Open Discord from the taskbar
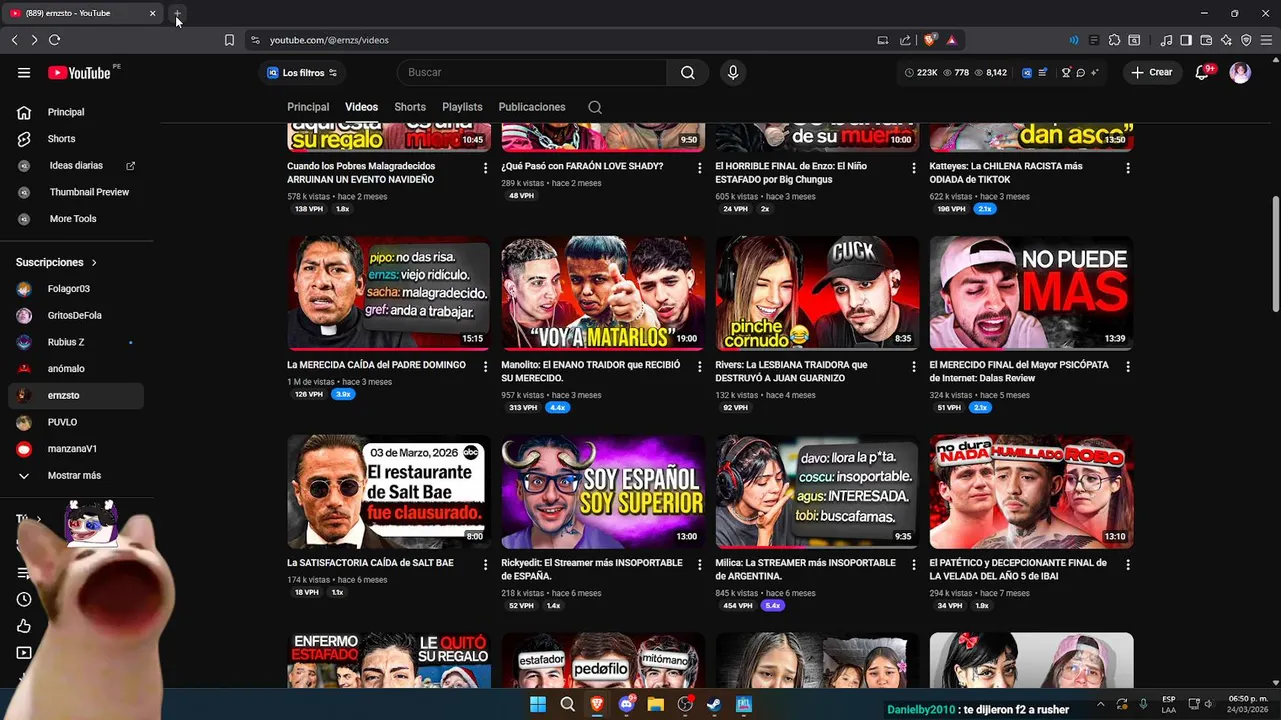The width and height of the screenshot is (1281, 720). (626, 704)
